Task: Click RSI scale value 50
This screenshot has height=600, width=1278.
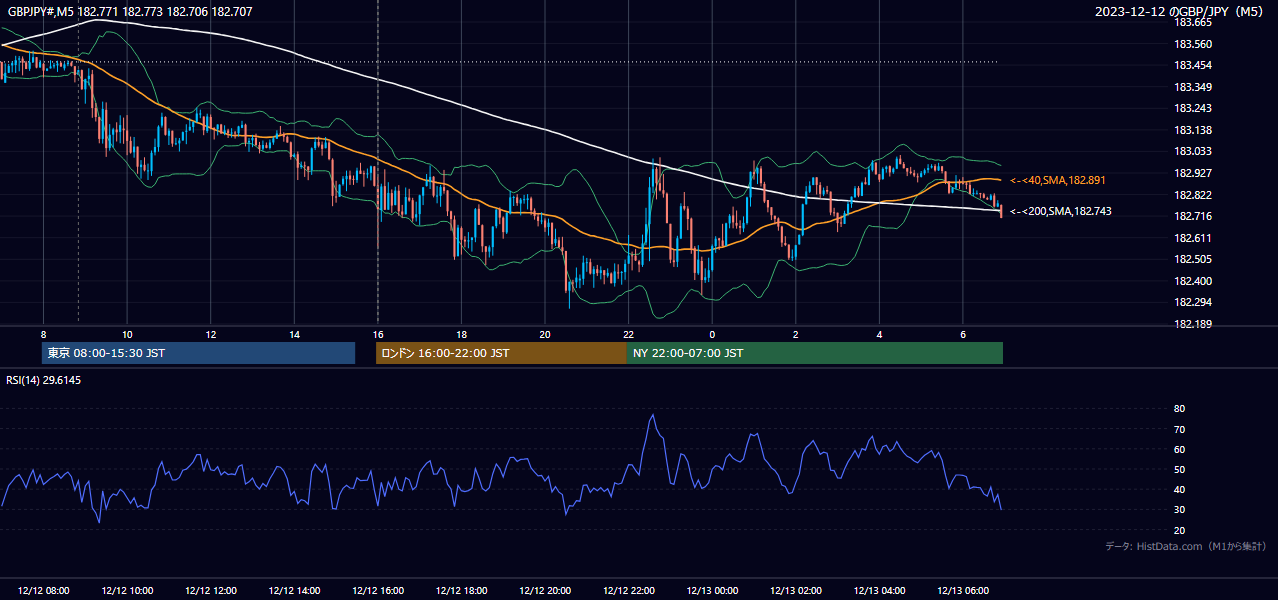Action: pyautogui.click(x=1179, y=469)
